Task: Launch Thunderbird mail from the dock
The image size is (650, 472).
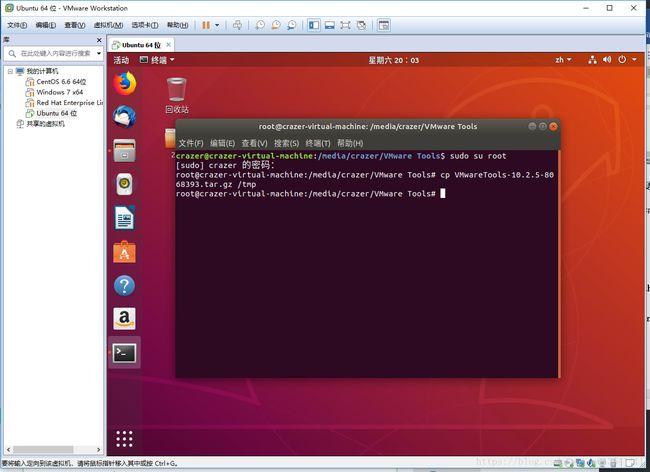Action: pos(124,117)
